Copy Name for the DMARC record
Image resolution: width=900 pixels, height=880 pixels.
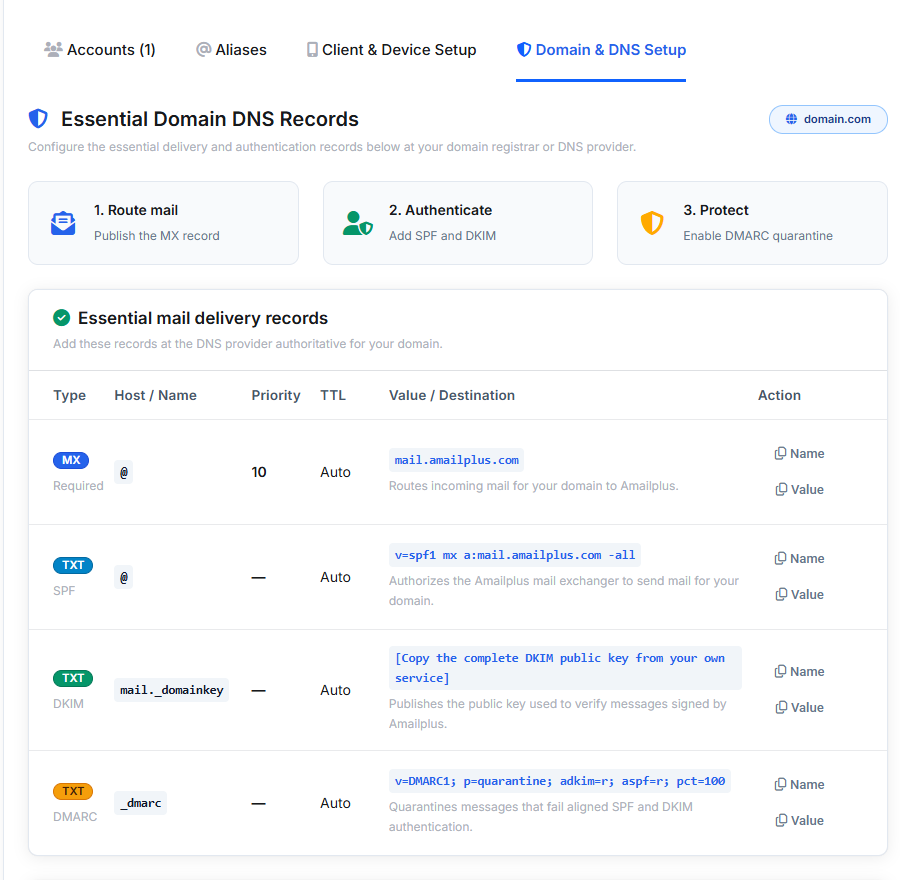click(799, 785)
